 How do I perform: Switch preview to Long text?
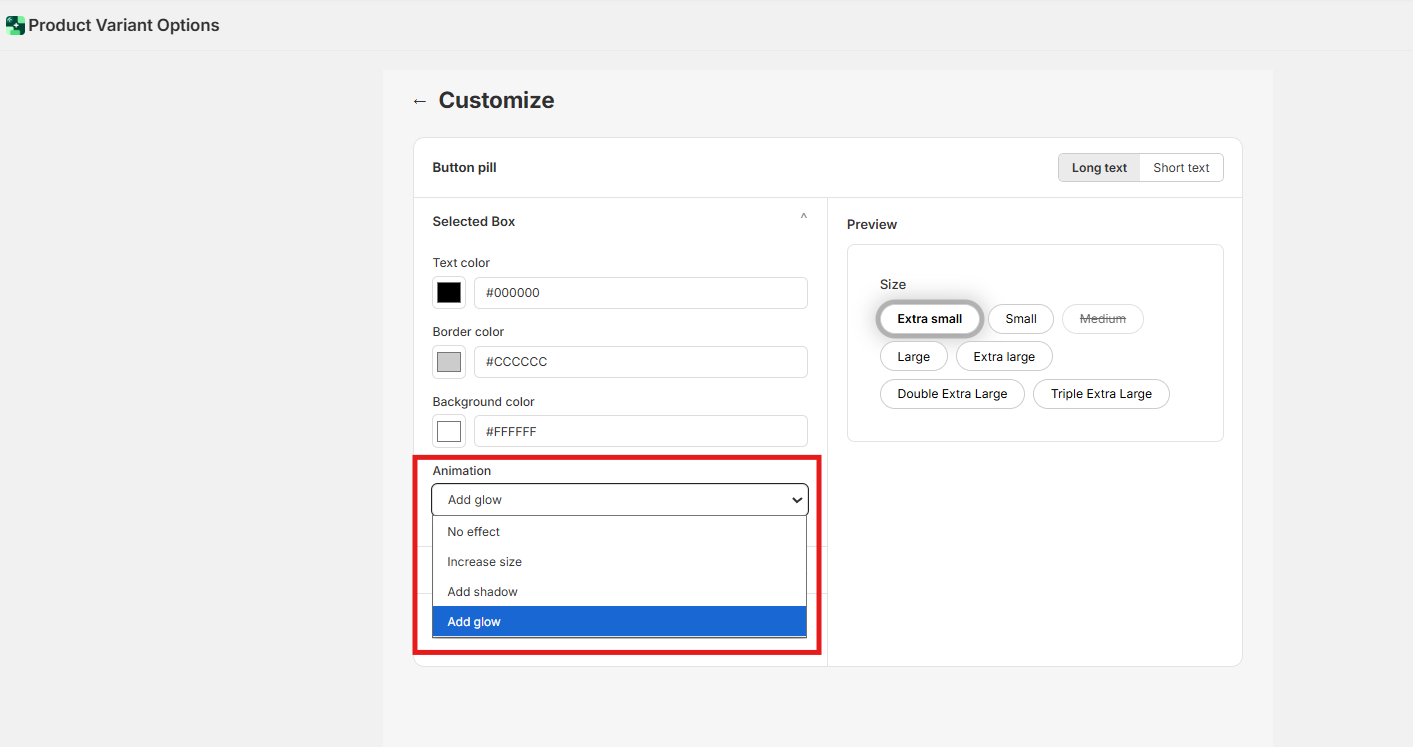tap(1099, 168)
